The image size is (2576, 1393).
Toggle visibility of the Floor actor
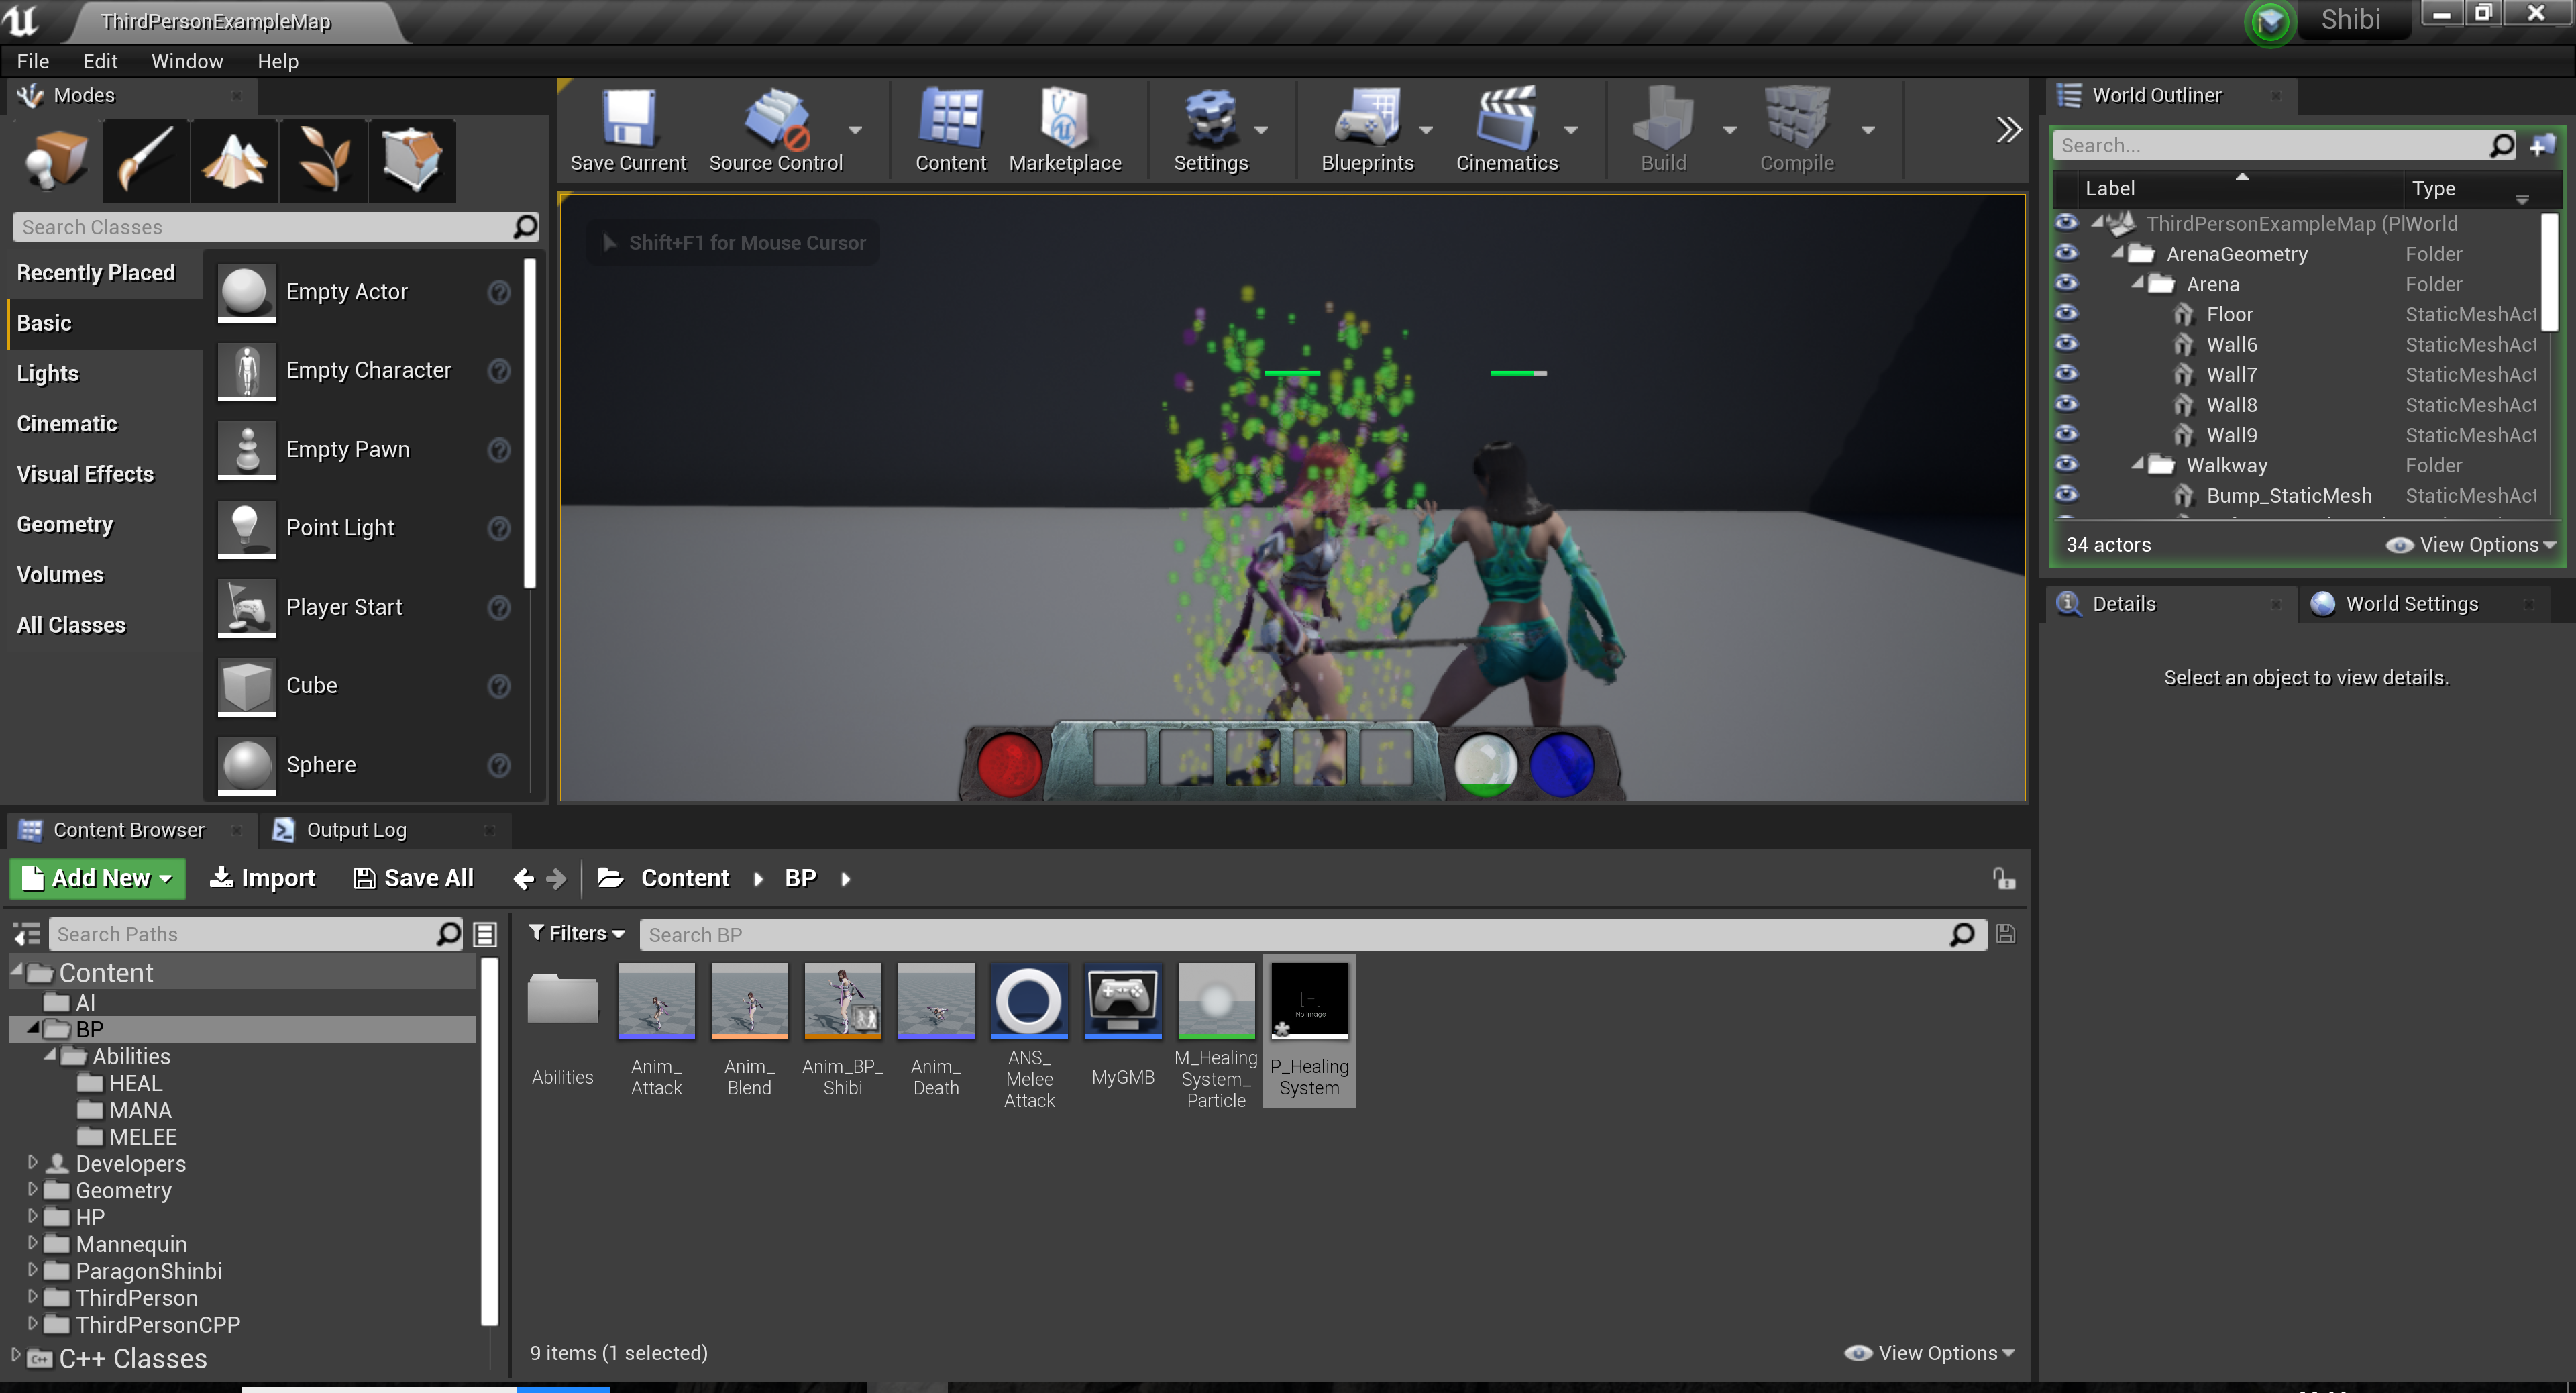2067,313
